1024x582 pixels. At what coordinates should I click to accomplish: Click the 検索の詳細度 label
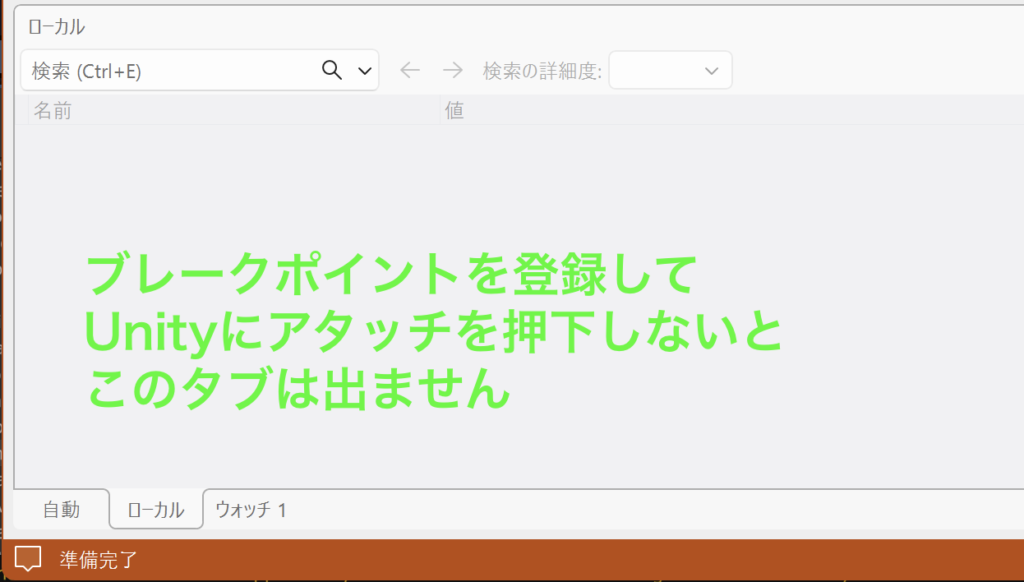tap(542, 71)
